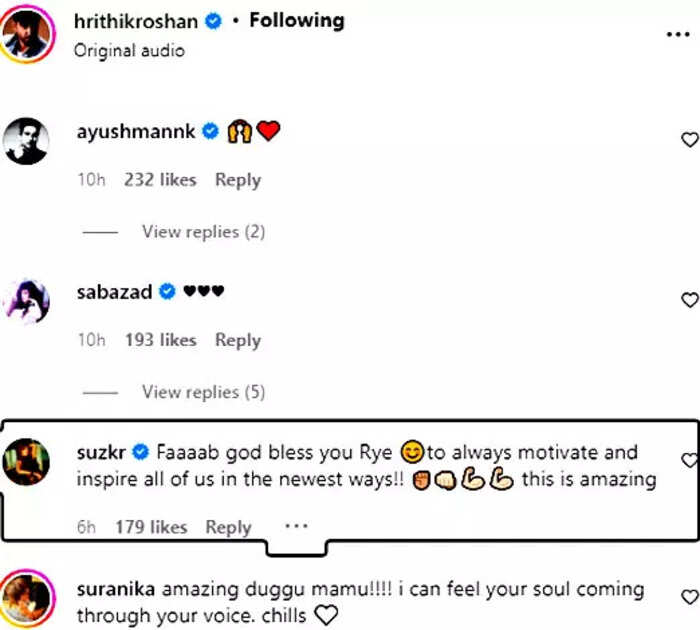Open hrithikroshan's profile picture story
The height and width of the screenshot is (630, 700).
(27, 34)
